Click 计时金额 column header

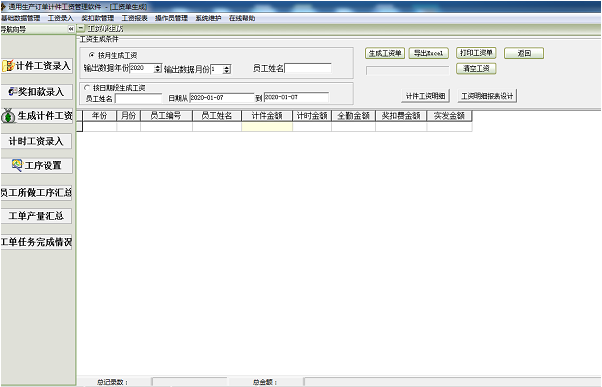coord(312,116)
